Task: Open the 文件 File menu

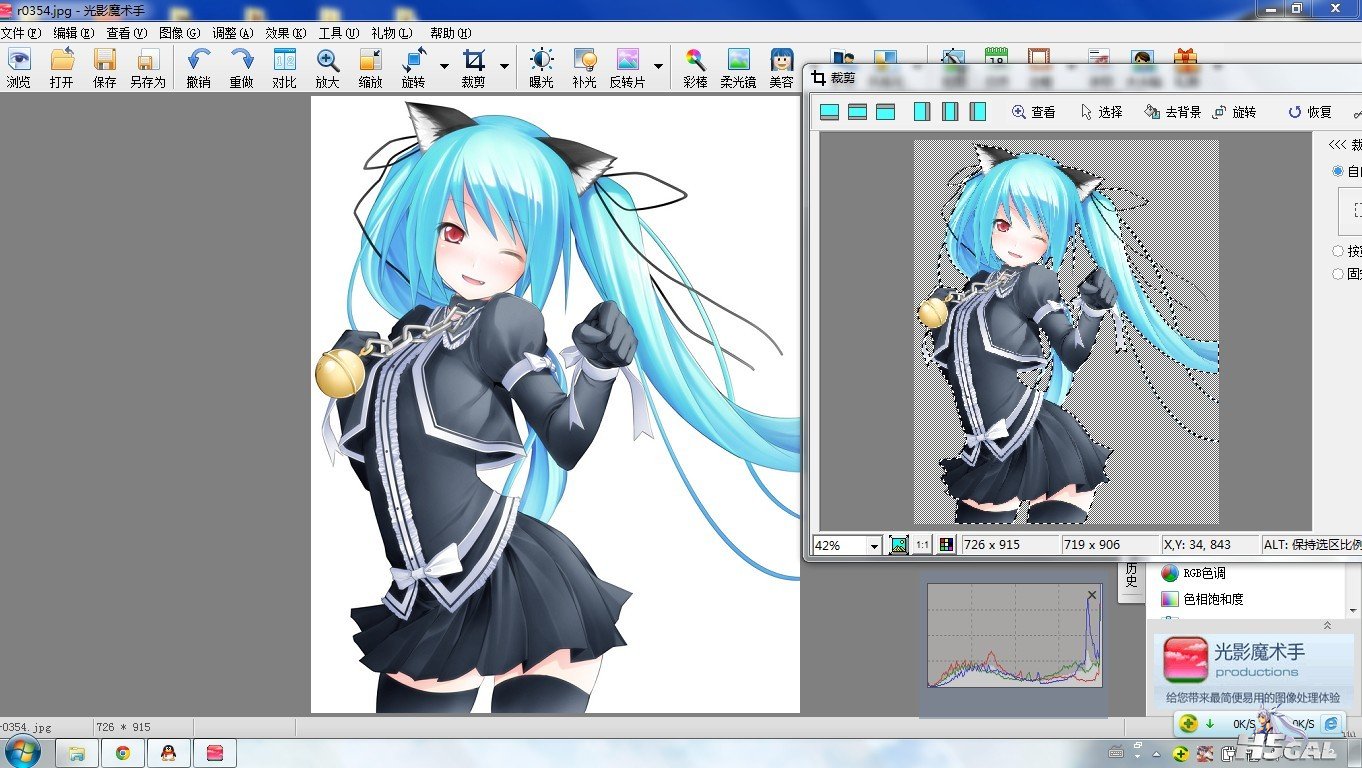Action: pyautogui.click(x=21, y=33)
